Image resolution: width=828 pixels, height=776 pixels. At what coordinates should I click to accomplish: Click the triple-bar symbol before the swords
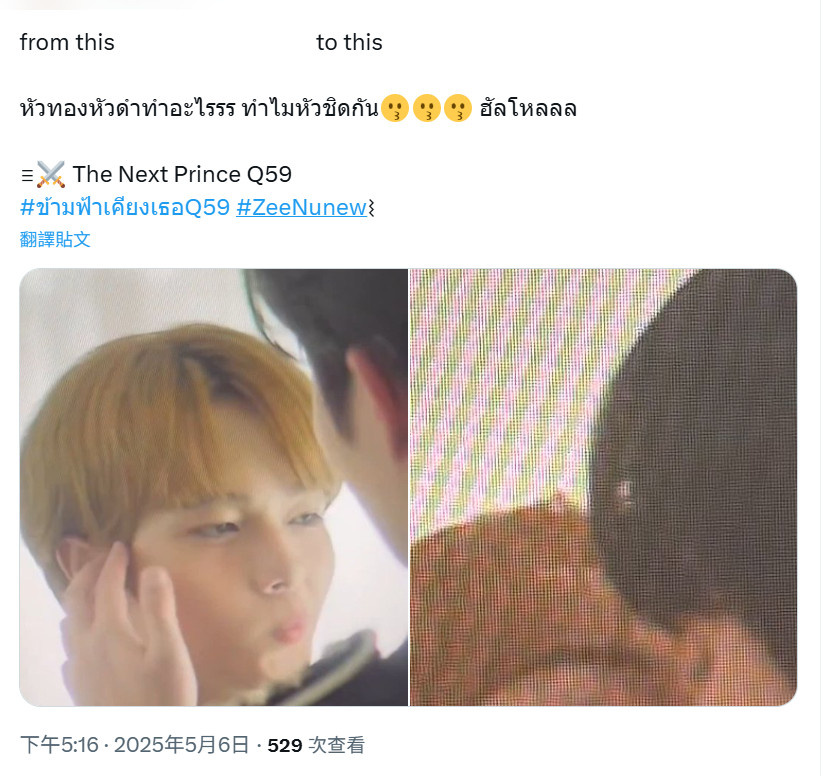pyautogui.click(x=27, y=175)
